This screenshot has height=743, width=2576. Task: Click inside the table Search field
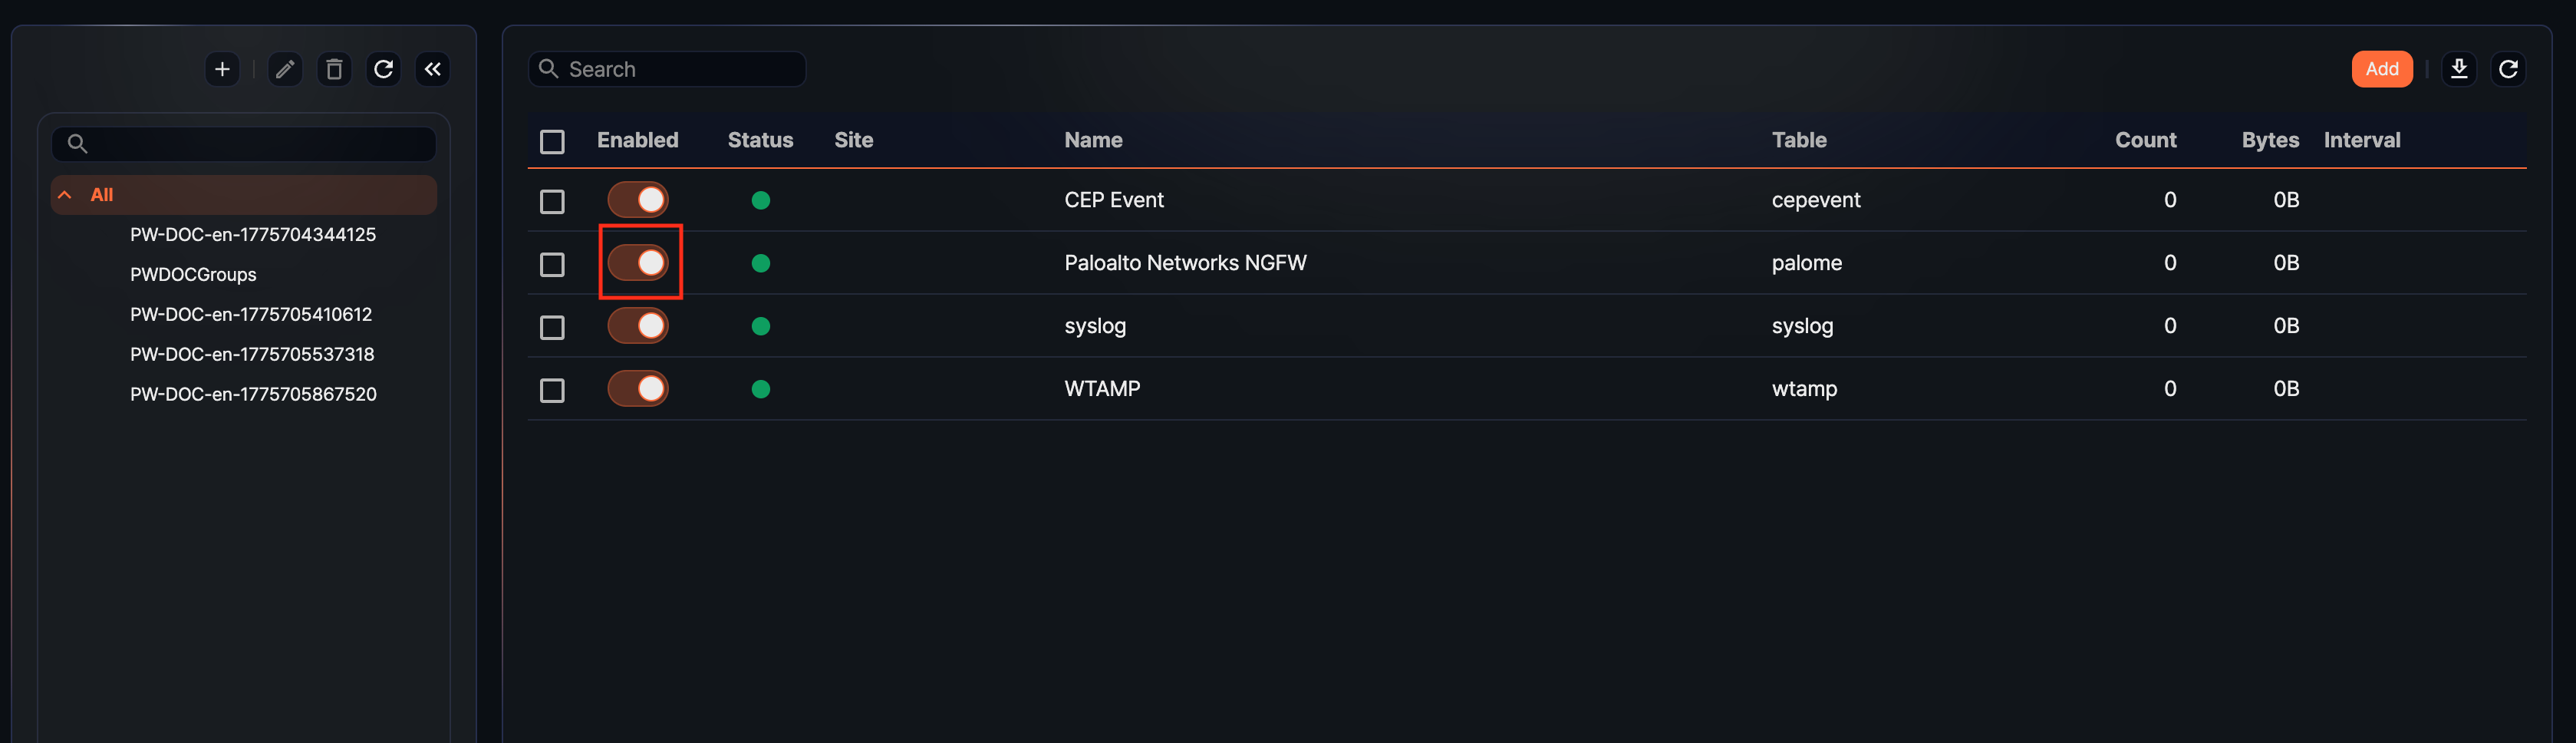tap(670, 68)
